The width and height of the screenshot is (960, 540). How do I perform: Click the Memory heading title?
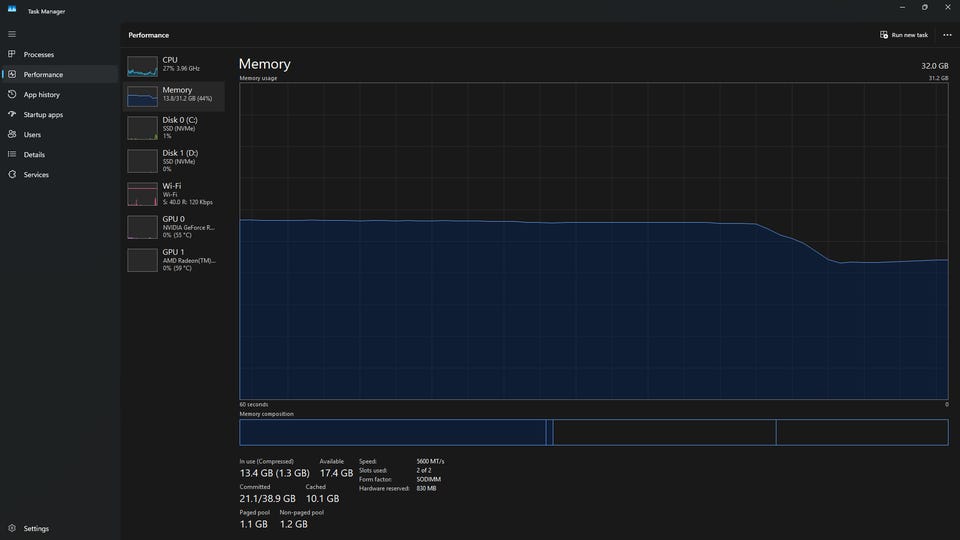(x=264, y=64)
